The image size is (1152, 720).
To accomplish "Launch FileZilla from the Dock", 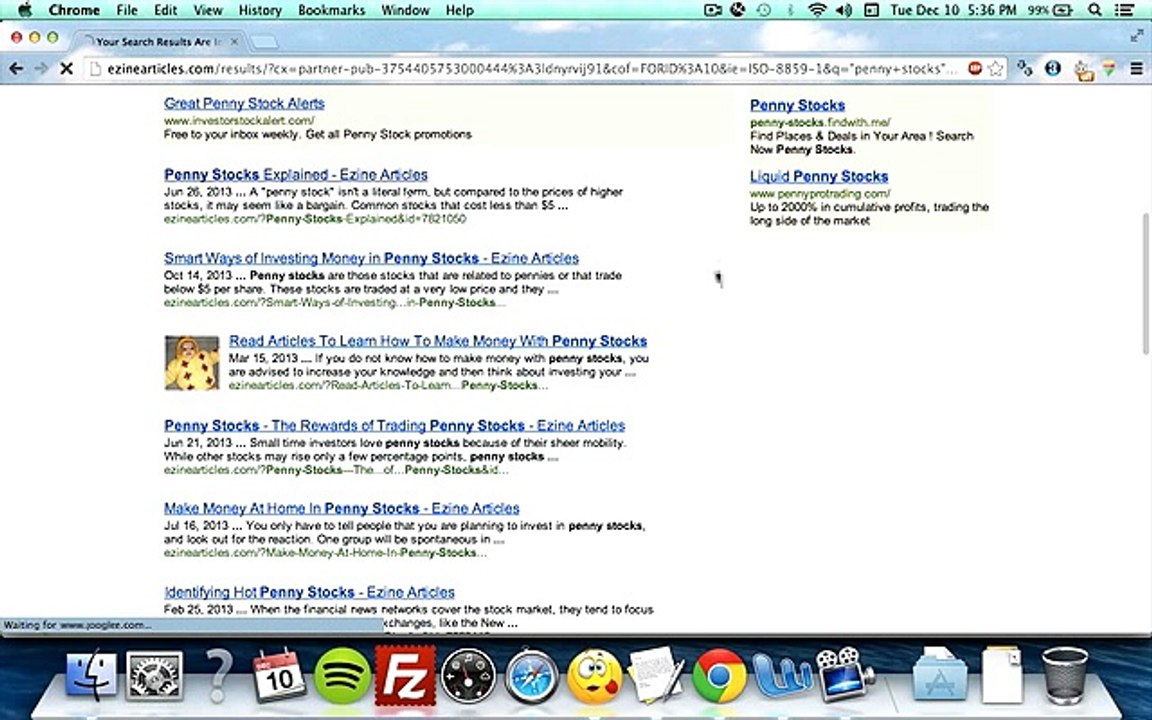I will pyautogui.click(x=405, y=676).
